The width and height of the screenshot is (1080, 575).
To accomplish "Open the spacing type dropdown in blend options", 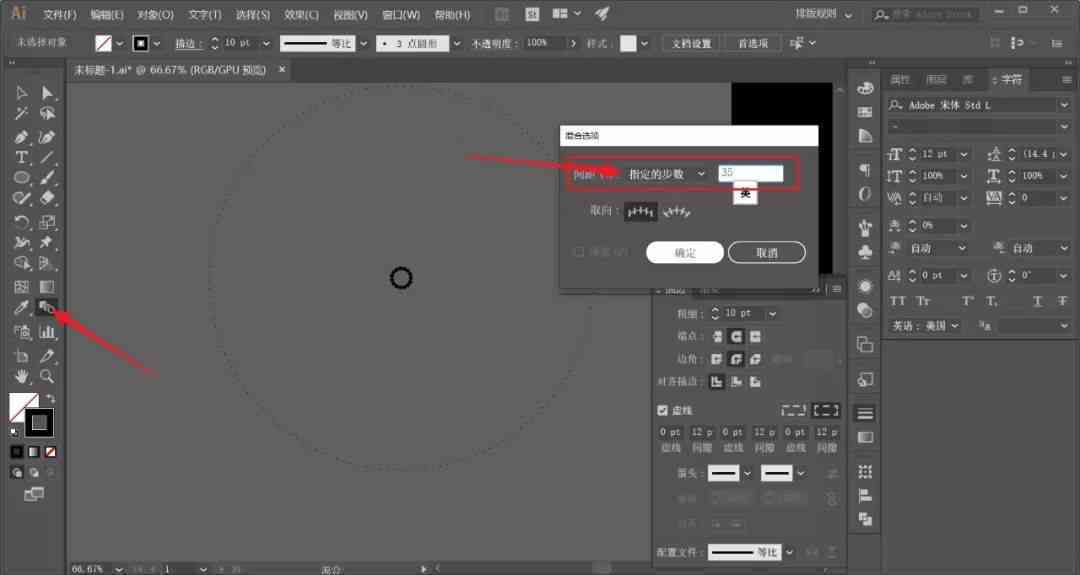I will coord(666,174).
